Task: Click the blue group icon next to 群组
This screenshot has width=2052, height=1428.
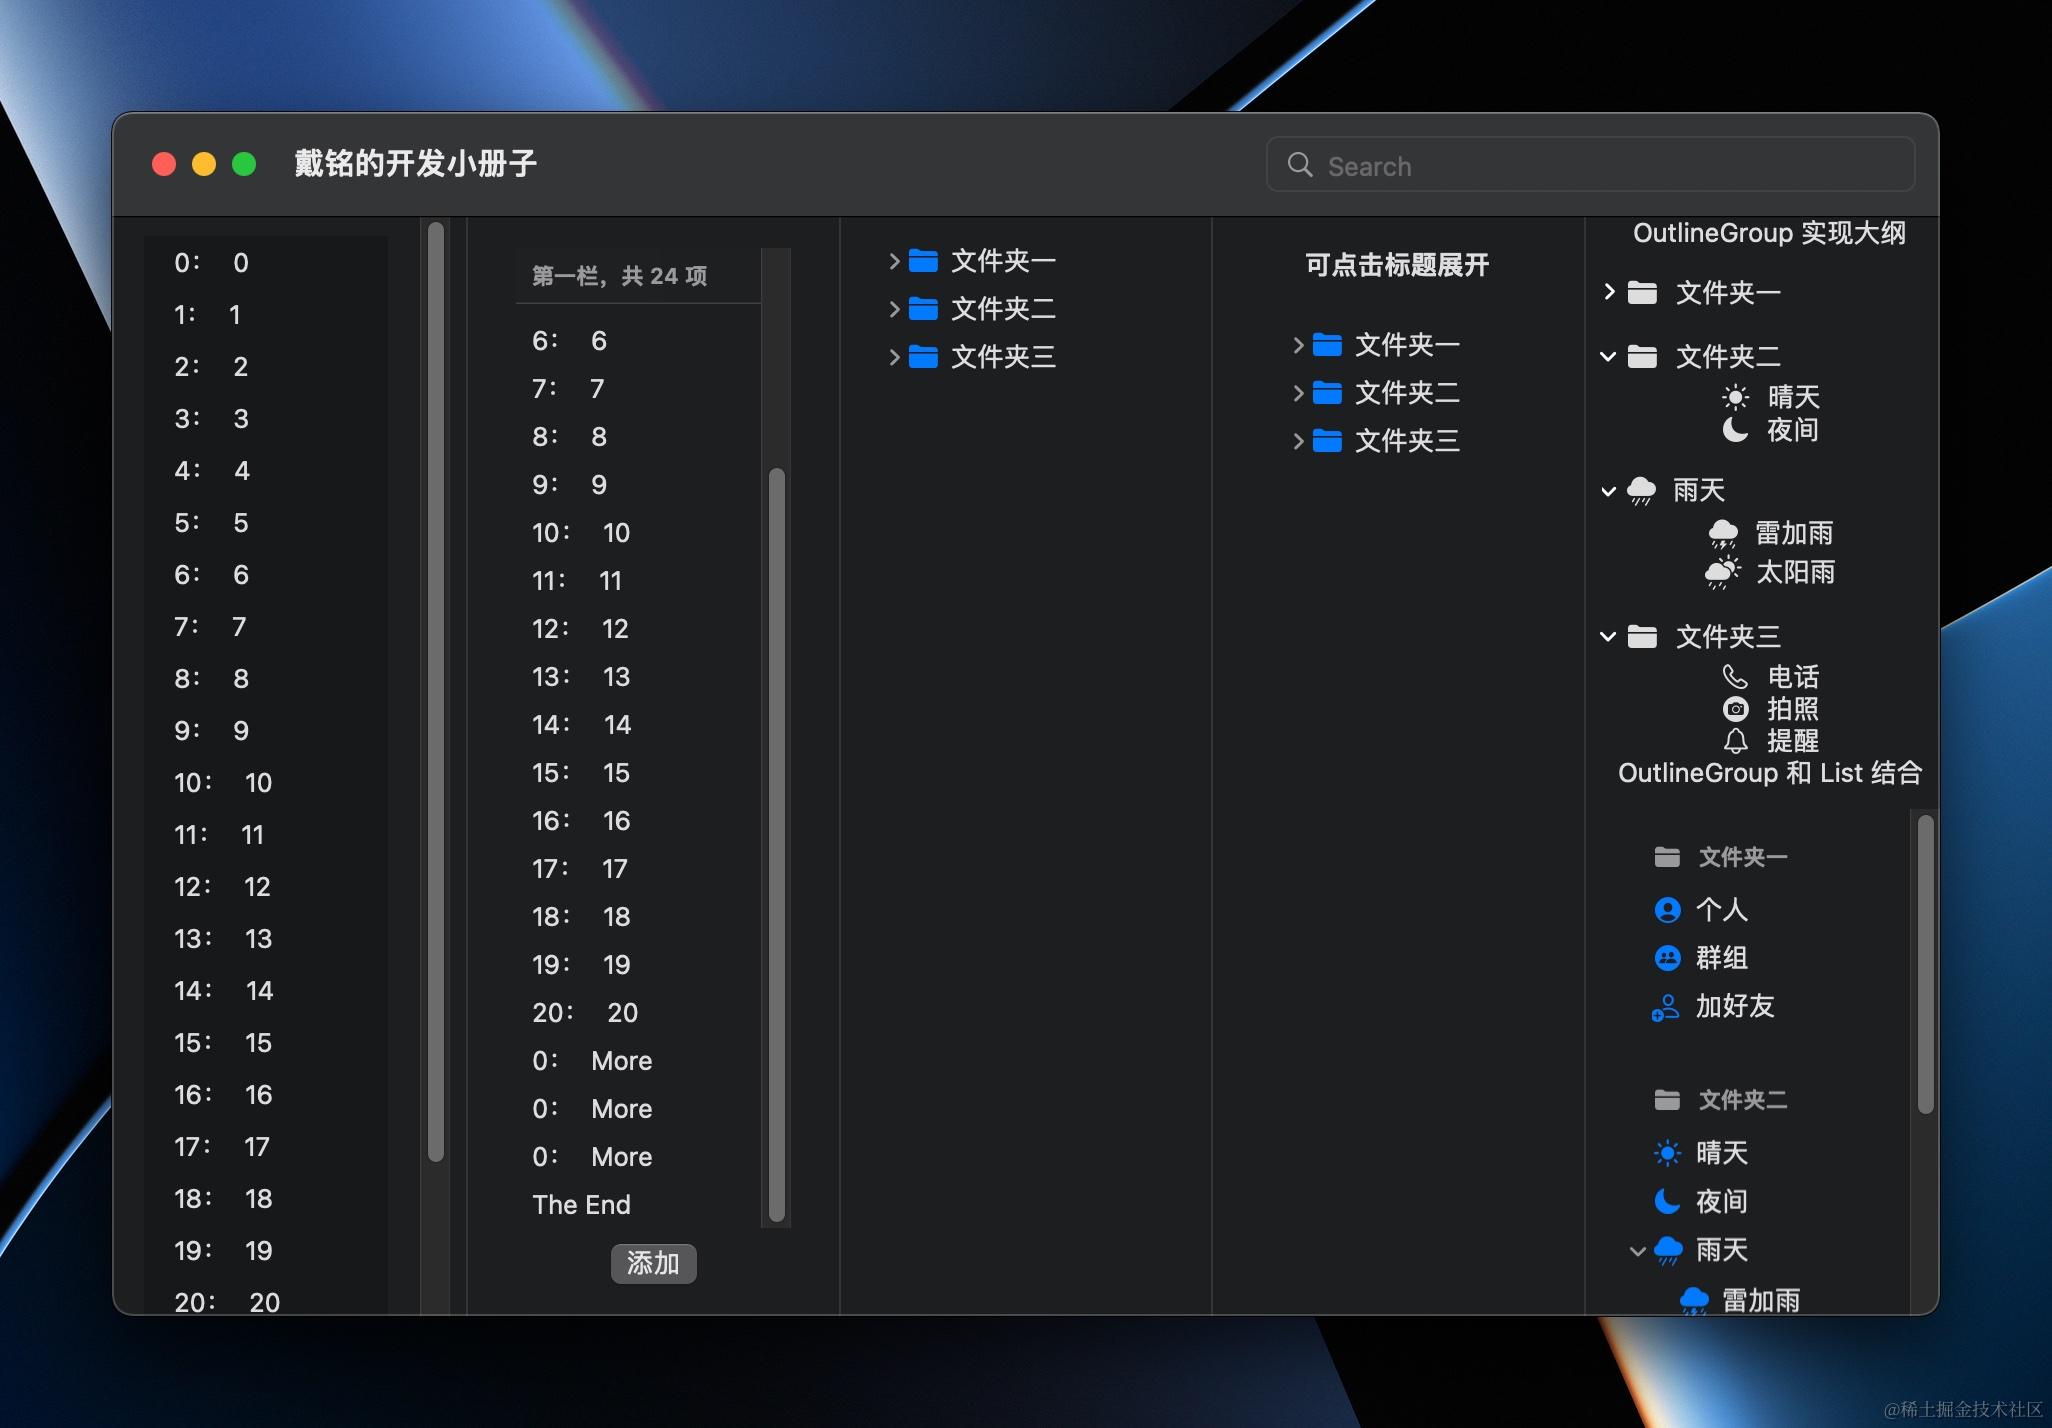Action: [x=1667, y=958]
